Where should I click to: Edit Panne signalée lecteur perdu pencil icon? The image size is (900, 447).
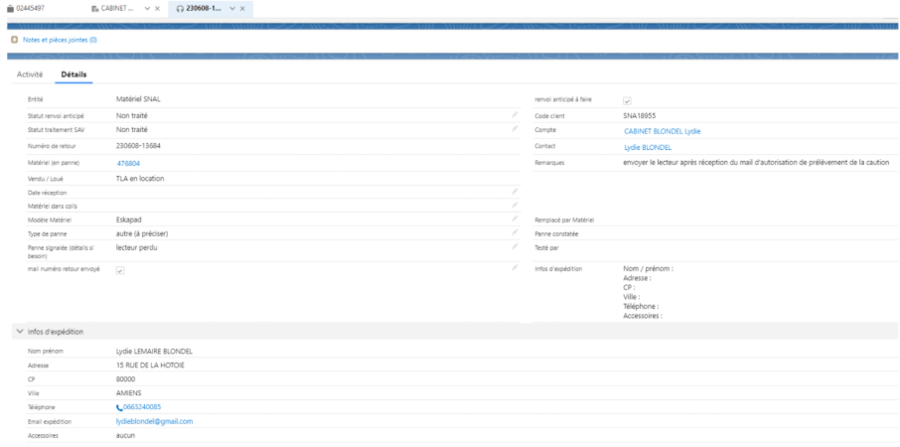pyautogui.click(x=515, y=247)
